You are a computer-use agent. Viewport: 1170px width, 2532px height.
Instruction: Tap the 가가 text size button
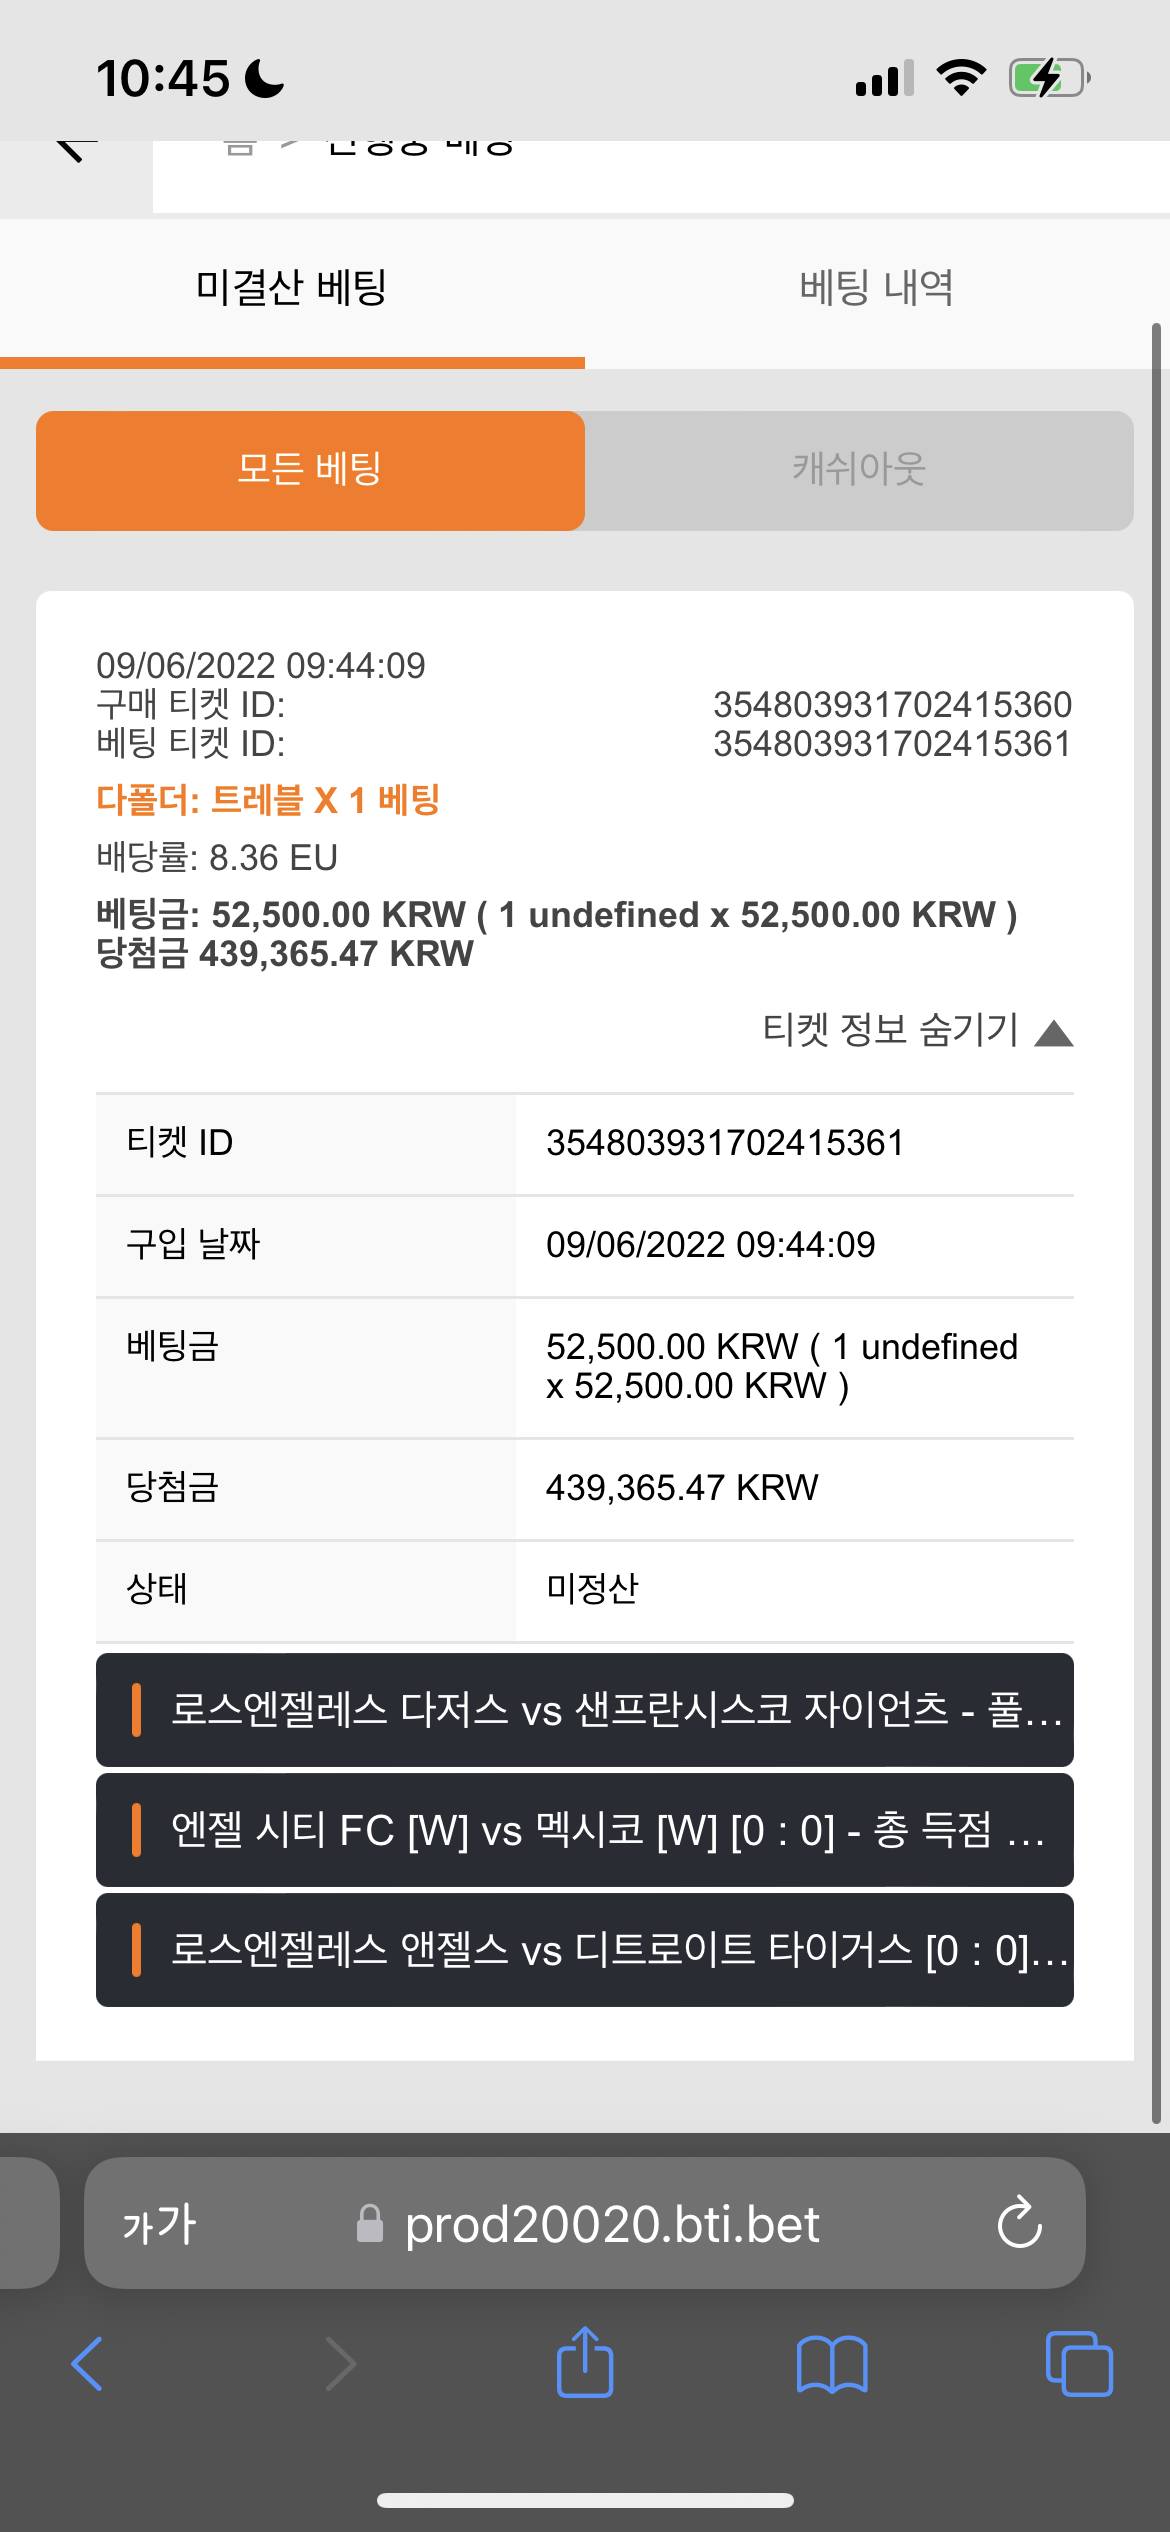point(159,2224)
